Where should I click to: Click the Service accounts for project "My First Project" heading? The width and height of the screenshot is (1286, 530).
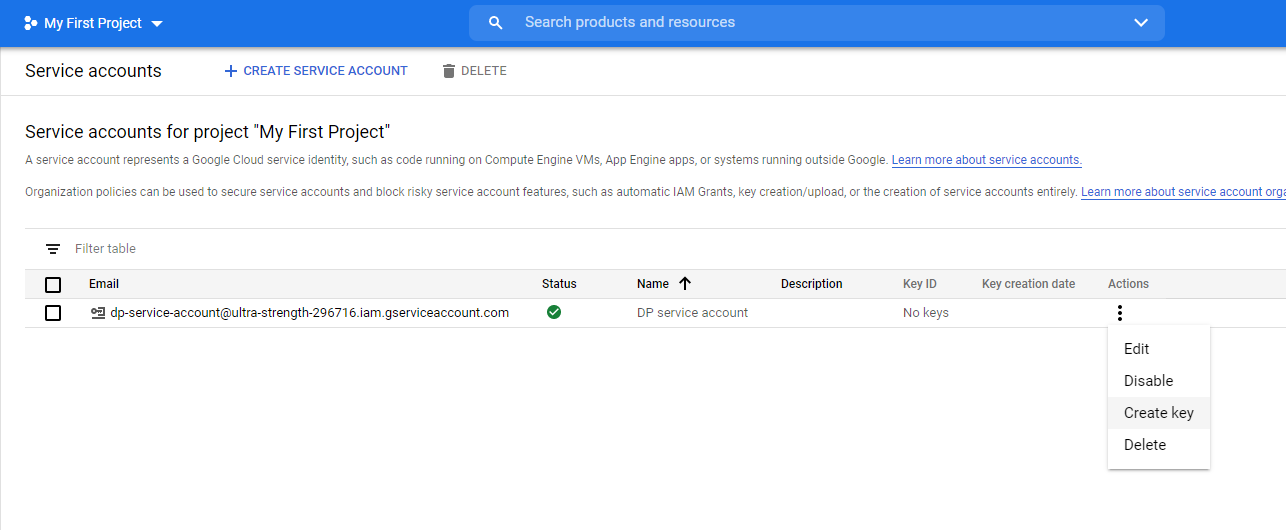(207, 132)
